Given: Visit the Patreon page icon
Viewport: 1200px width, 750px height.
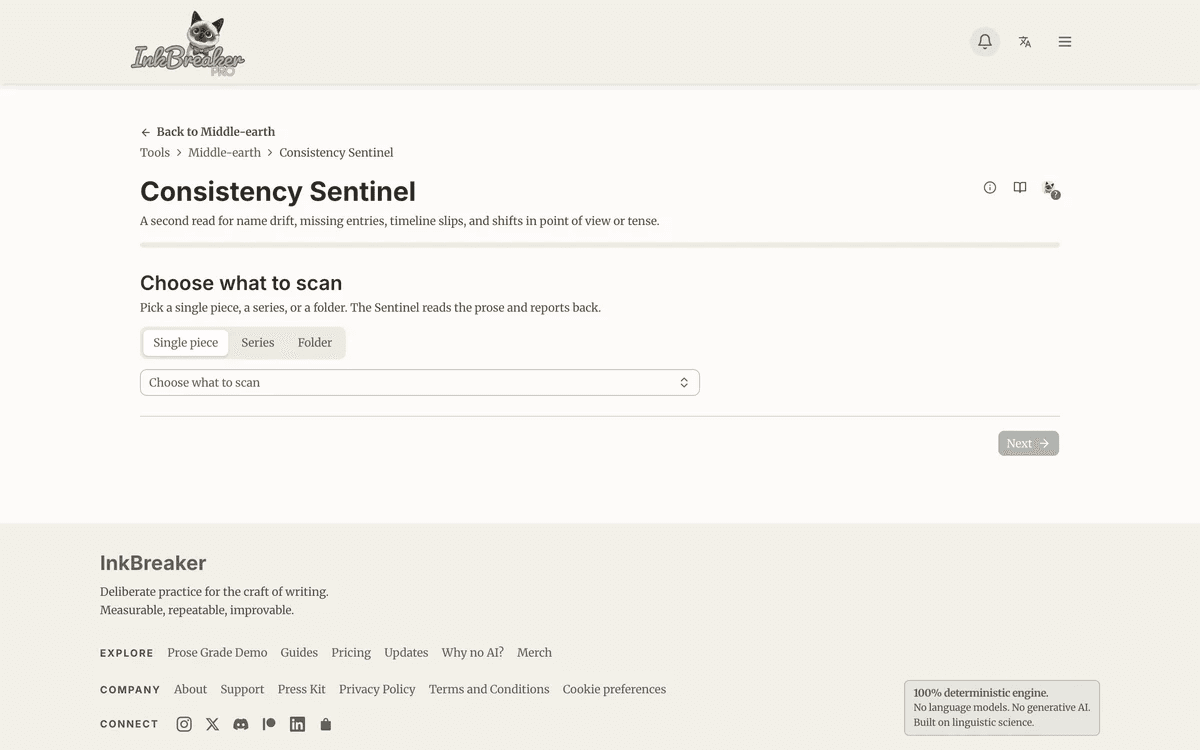Looking at the screenshot, I should point(269,724).
